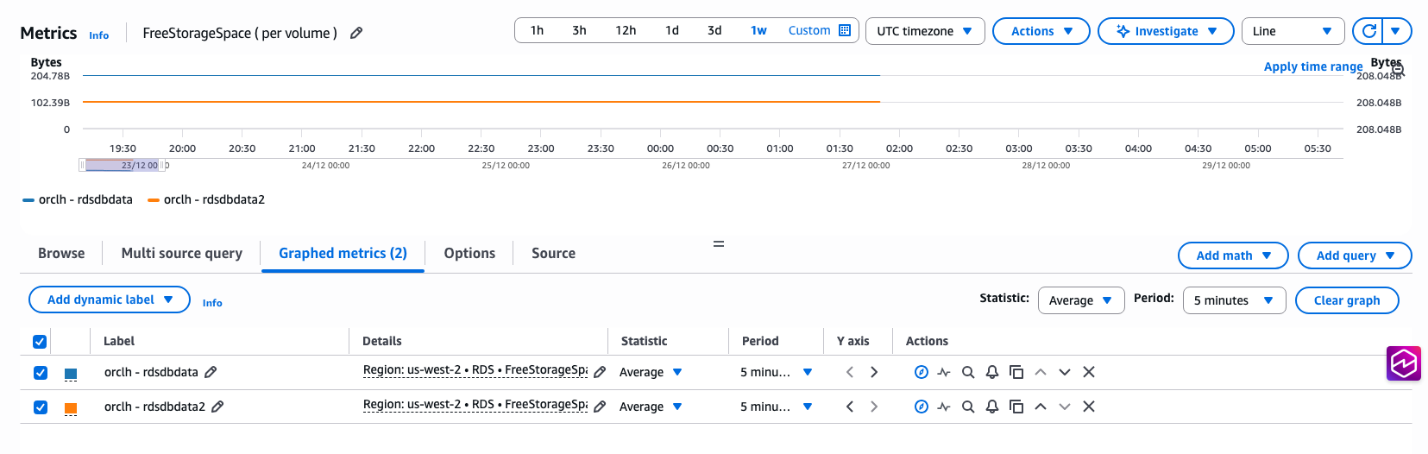Click the orange color swatch for orclh - rdsdbdata2
The width and height of the screenshot is (1428, 454).
click(71, 408)
